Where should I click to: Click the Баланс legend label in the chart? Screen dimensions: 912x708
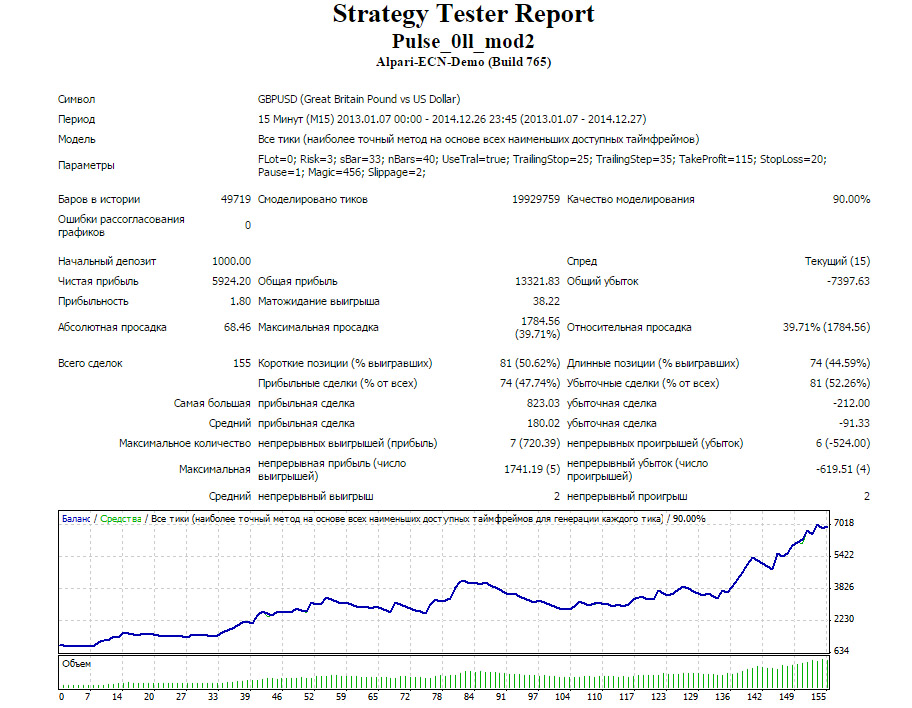(x=76, y=519)
